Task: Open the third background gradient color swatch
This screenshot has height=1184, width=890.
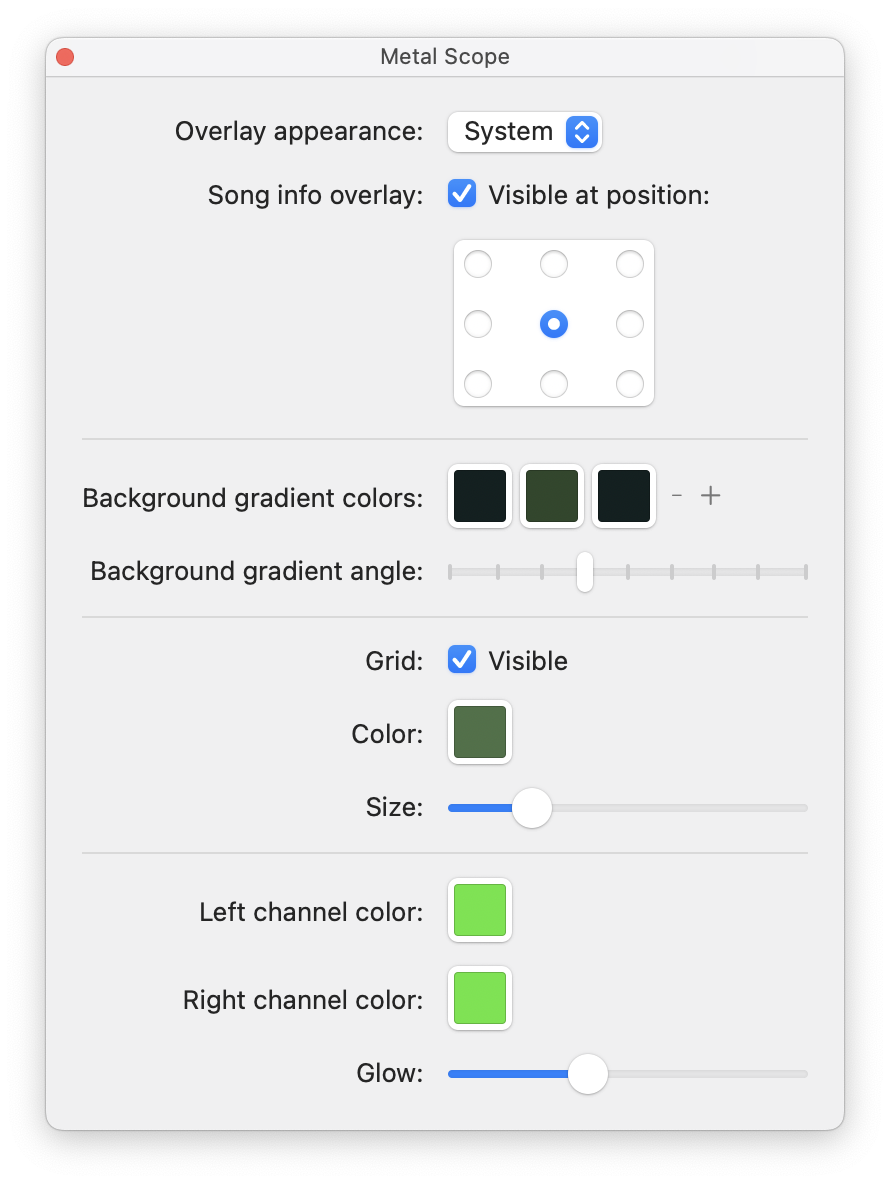Action: (623, 496)
